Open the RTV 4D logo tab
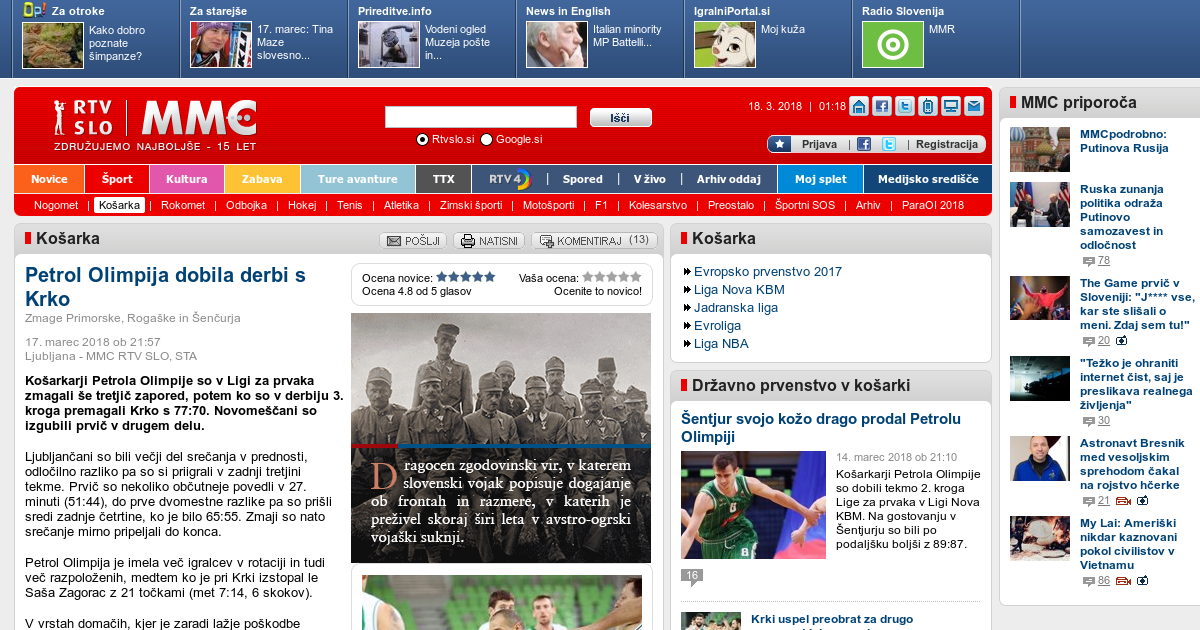The height and width of the screenshot is (630, 1200). coord(508,179)
